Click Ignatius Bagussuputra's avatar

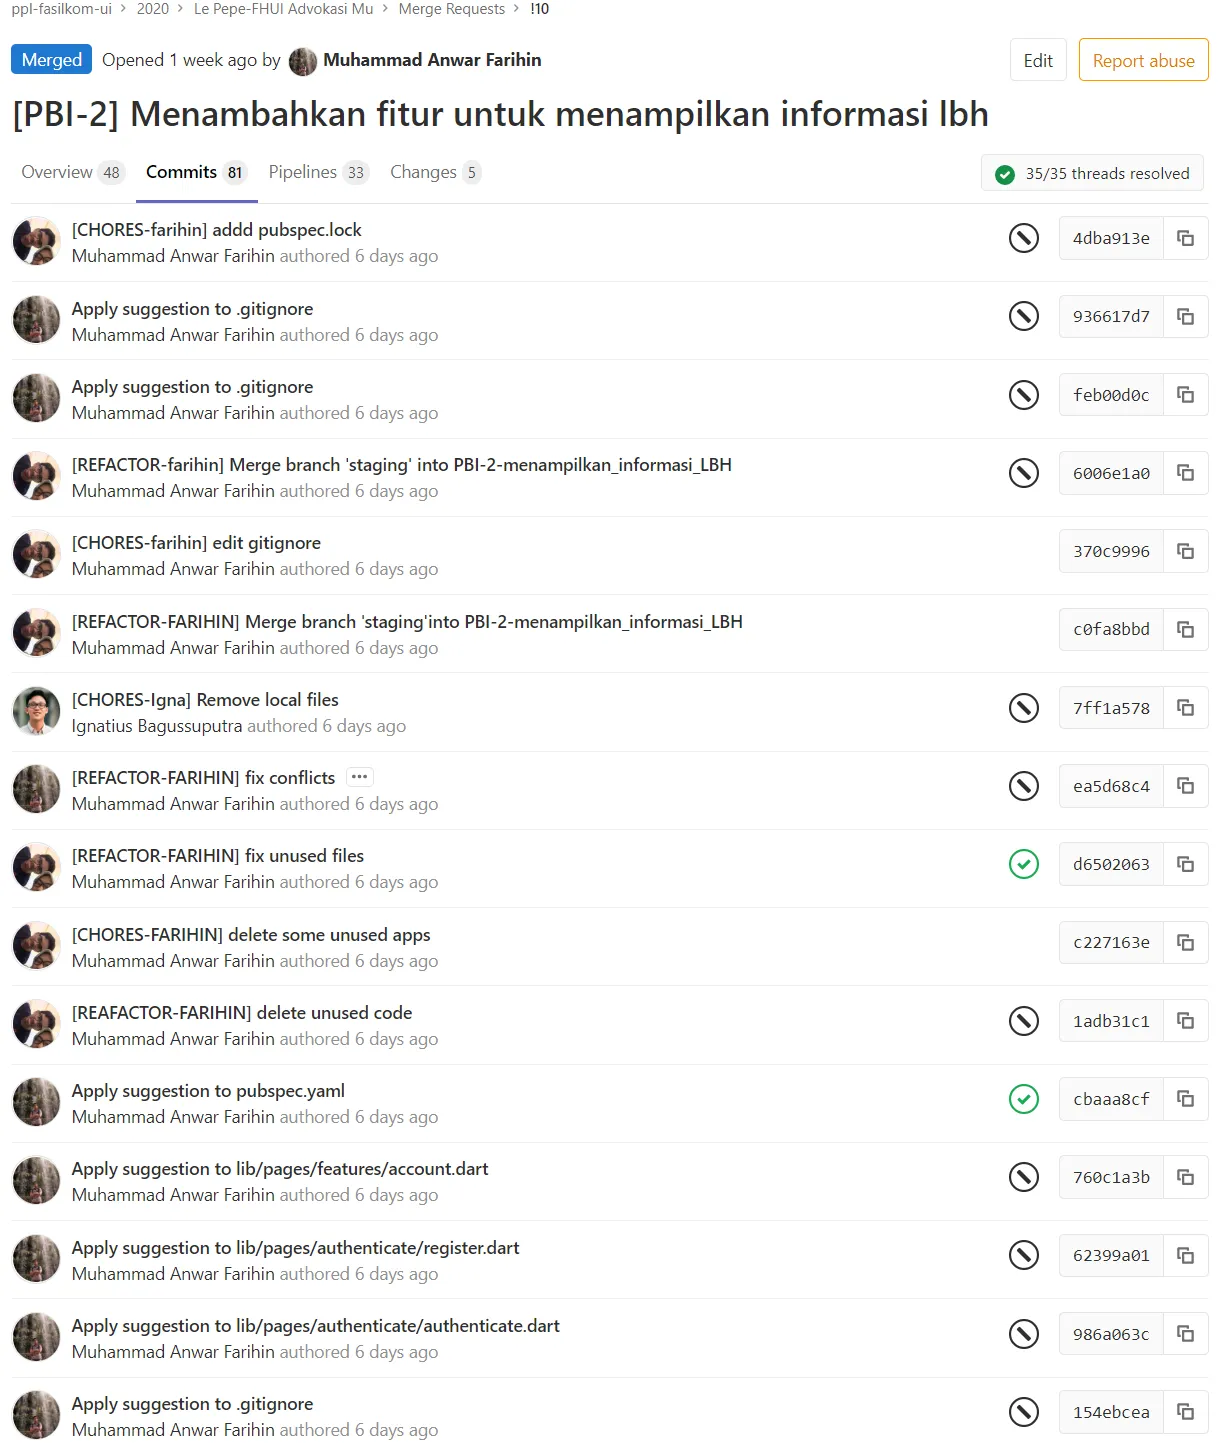pyautogui.click(x=36, y=710)
